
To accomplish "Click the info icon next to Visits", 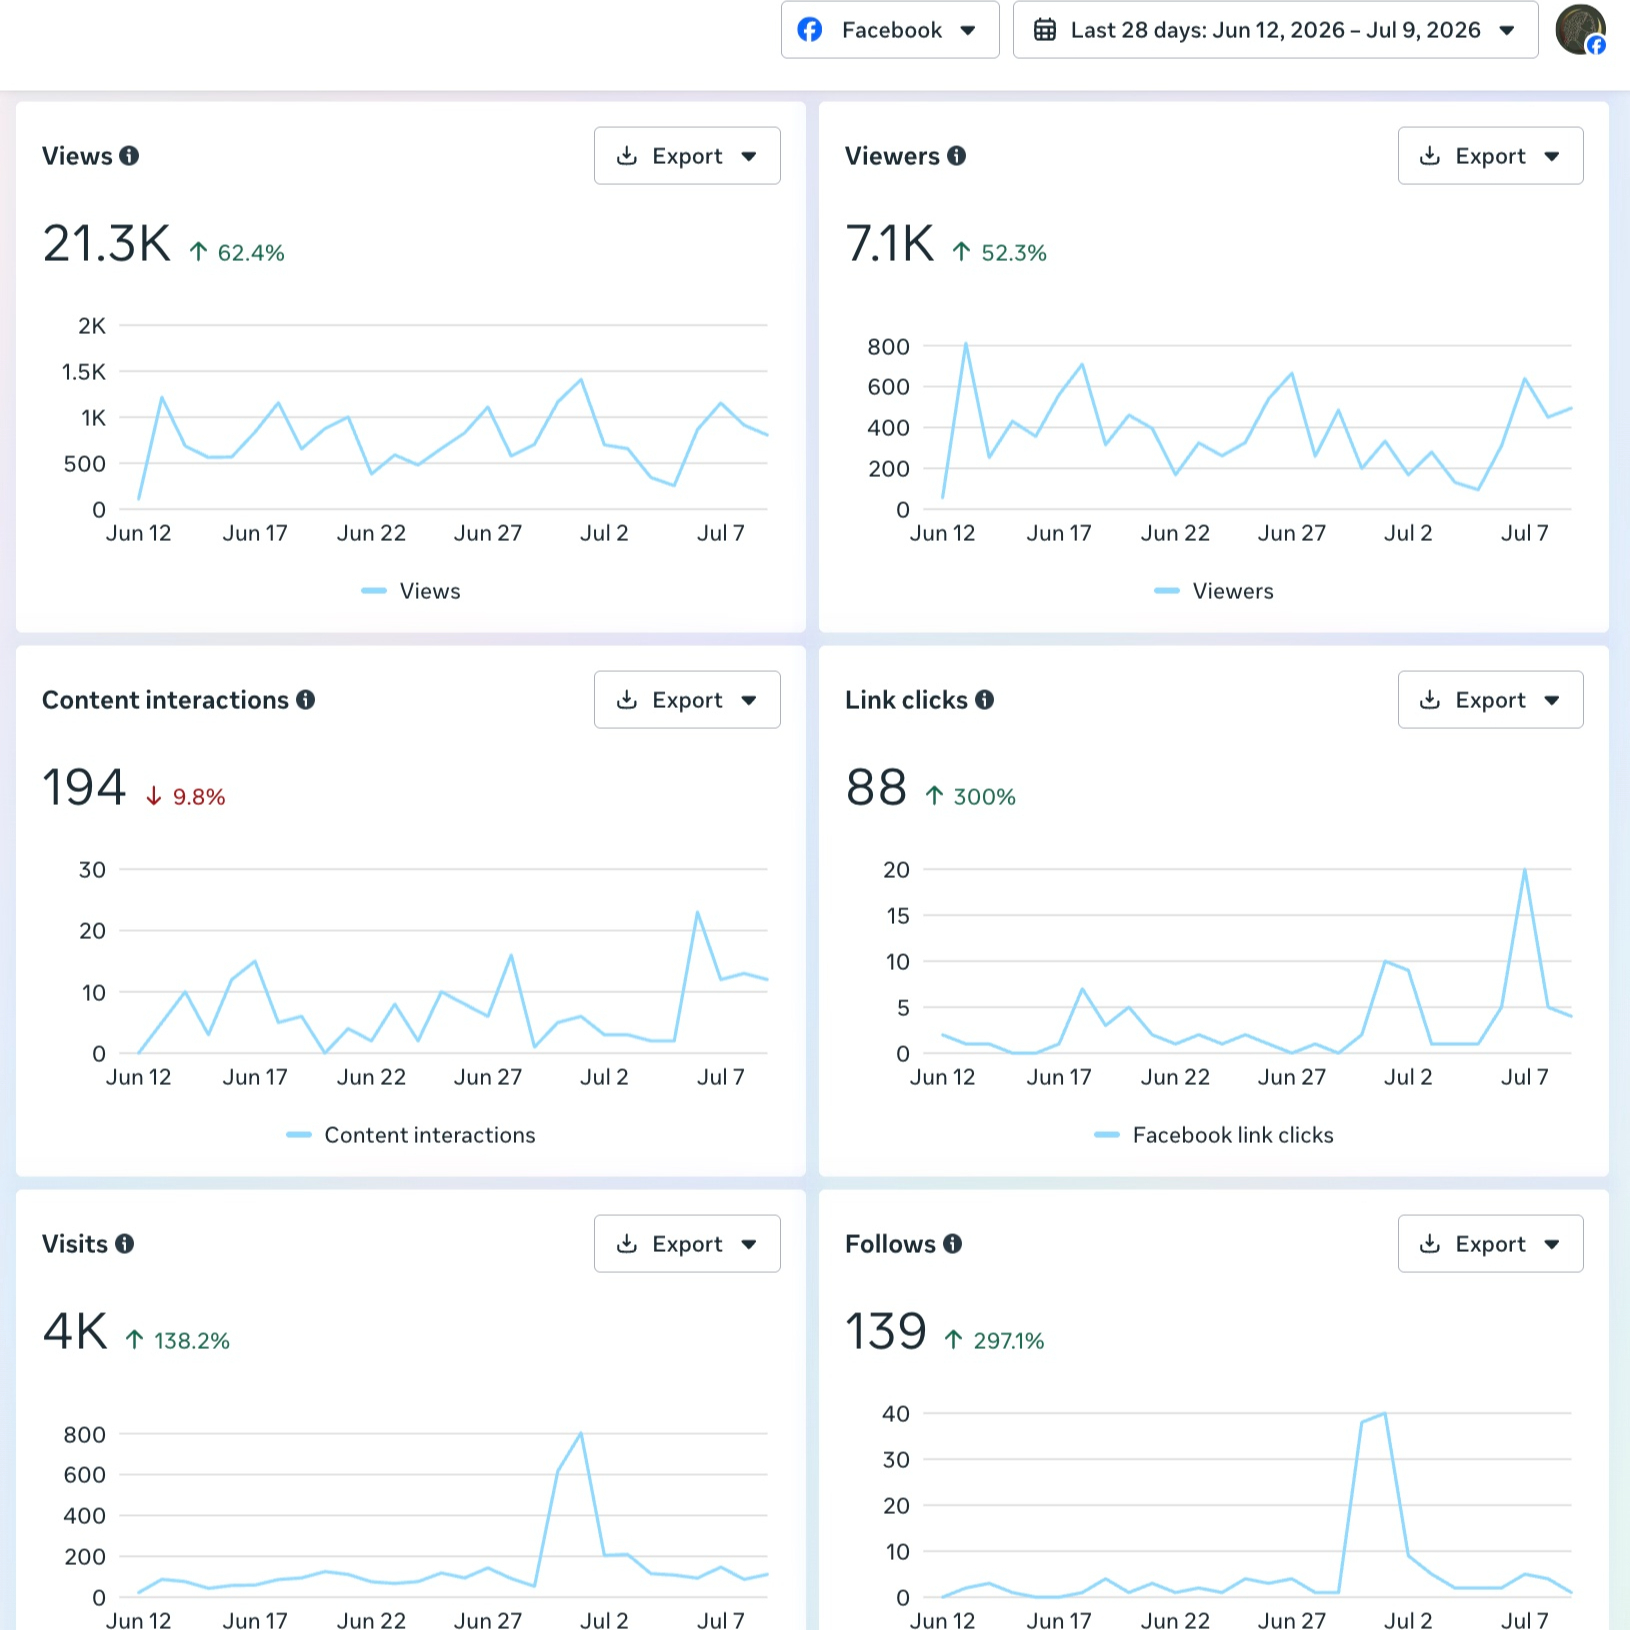I will [x=124, y=1243].
